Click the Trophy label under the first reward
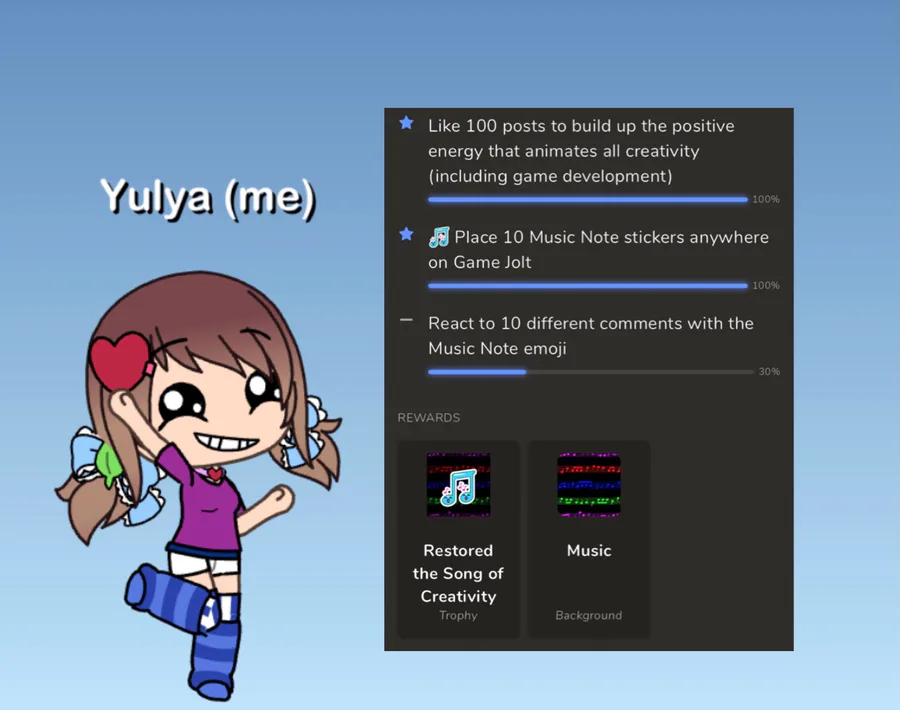Screen dimensions: 900x710 [x=458, y=615]
